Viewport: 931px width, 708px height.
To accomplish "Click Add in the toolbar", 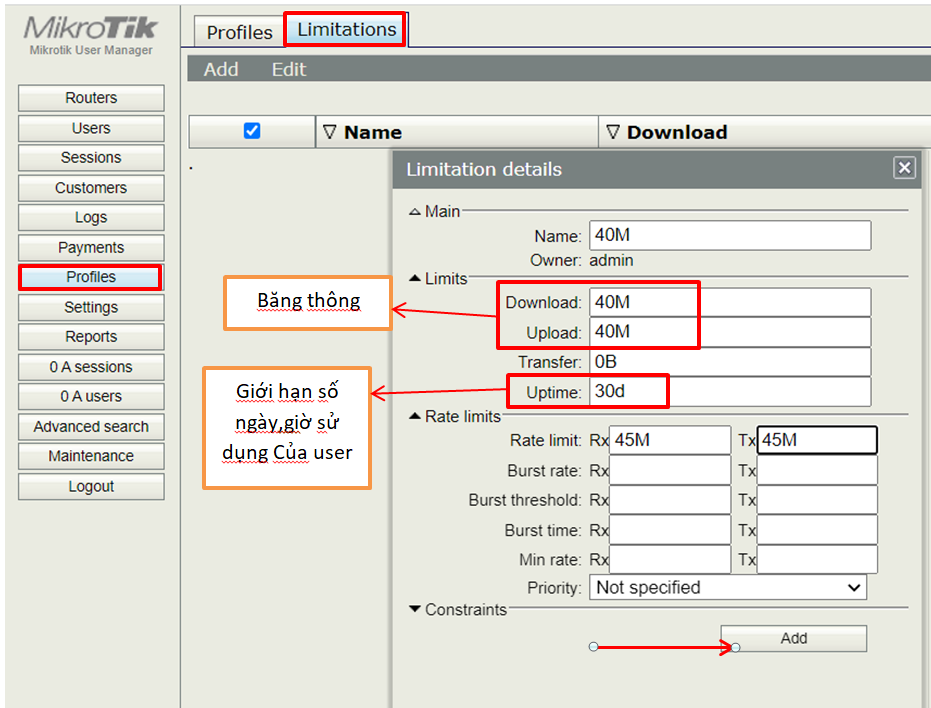I will pos(221,69).
